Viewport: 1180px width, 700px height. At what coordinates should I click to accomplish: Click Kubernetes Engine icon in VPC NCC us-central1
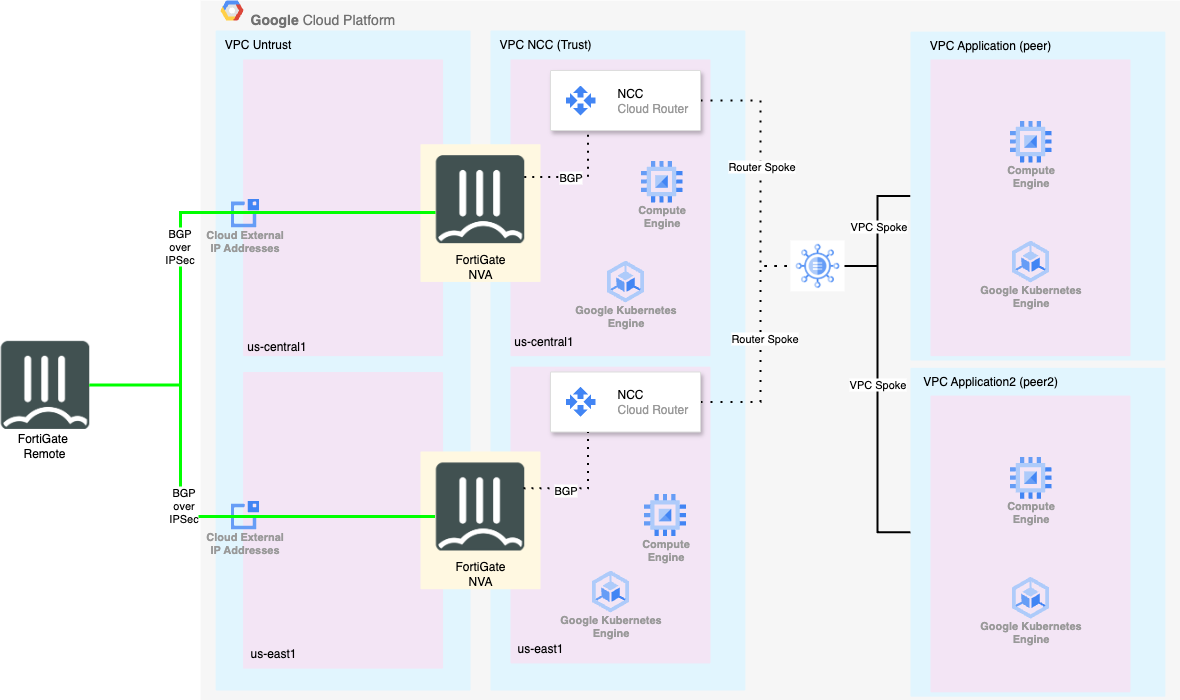(x=625, y=282)
